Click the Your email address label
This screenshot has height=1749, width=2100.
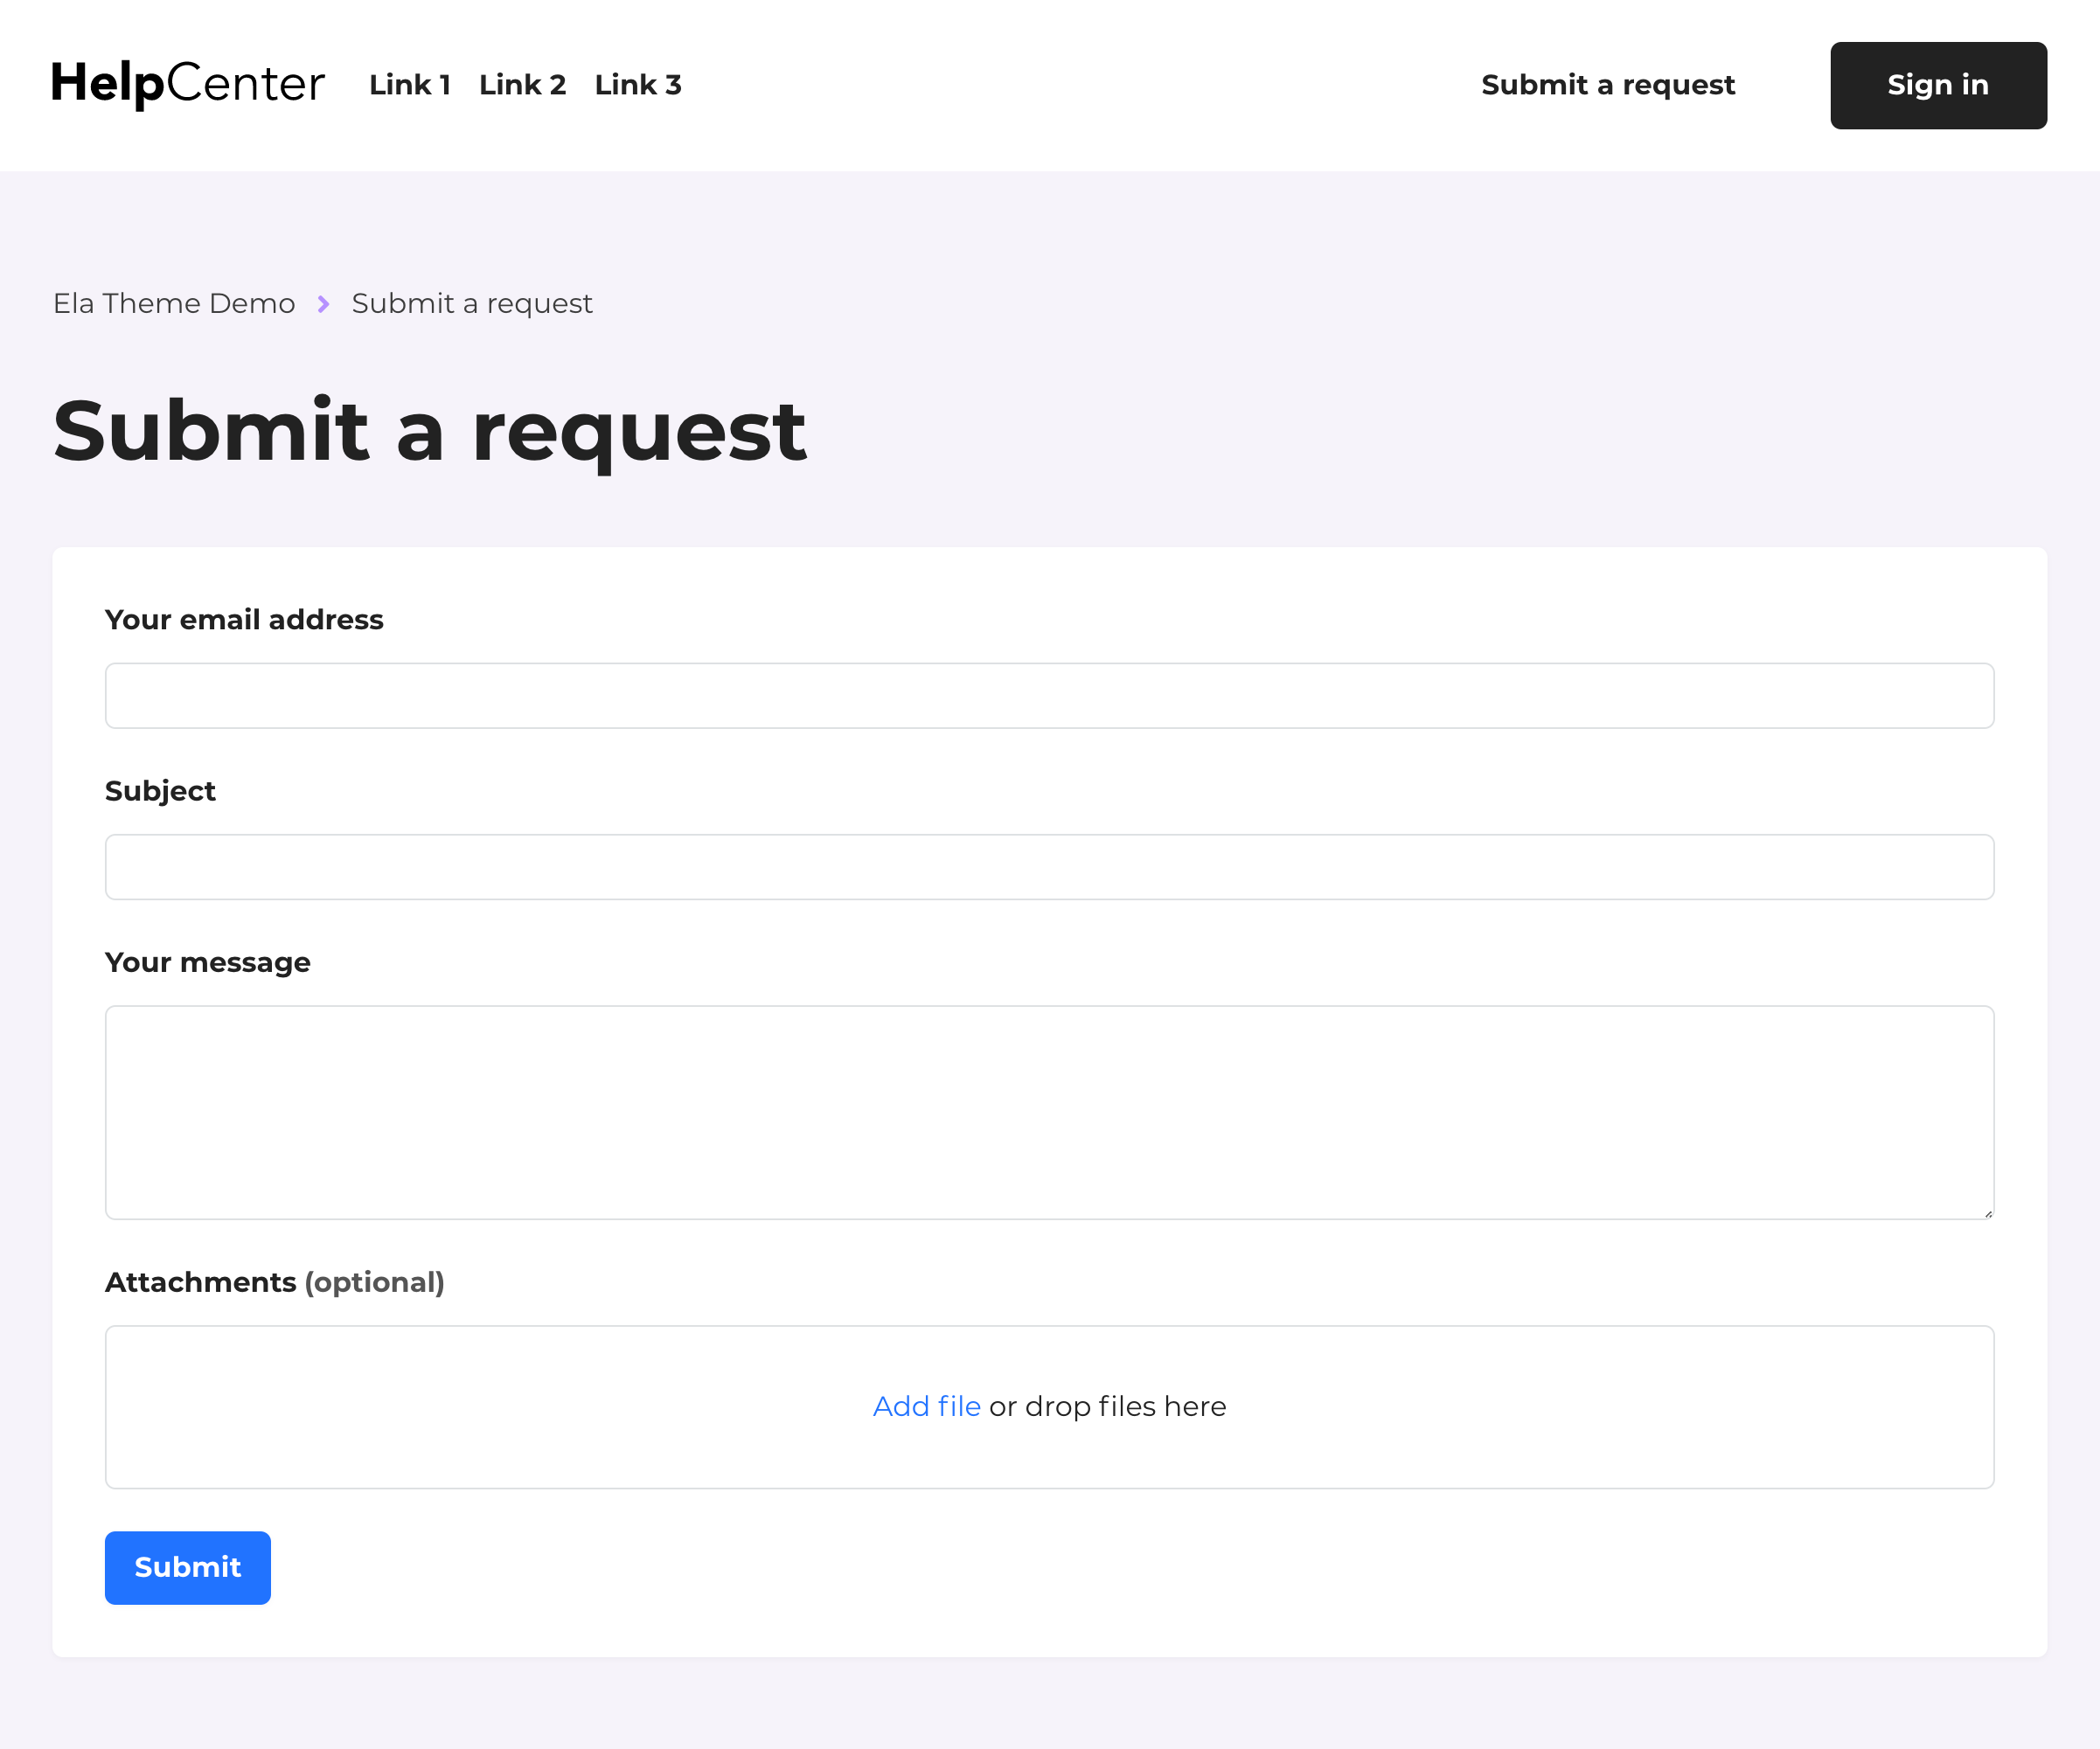pyautogui.click(x=244, y=620)
